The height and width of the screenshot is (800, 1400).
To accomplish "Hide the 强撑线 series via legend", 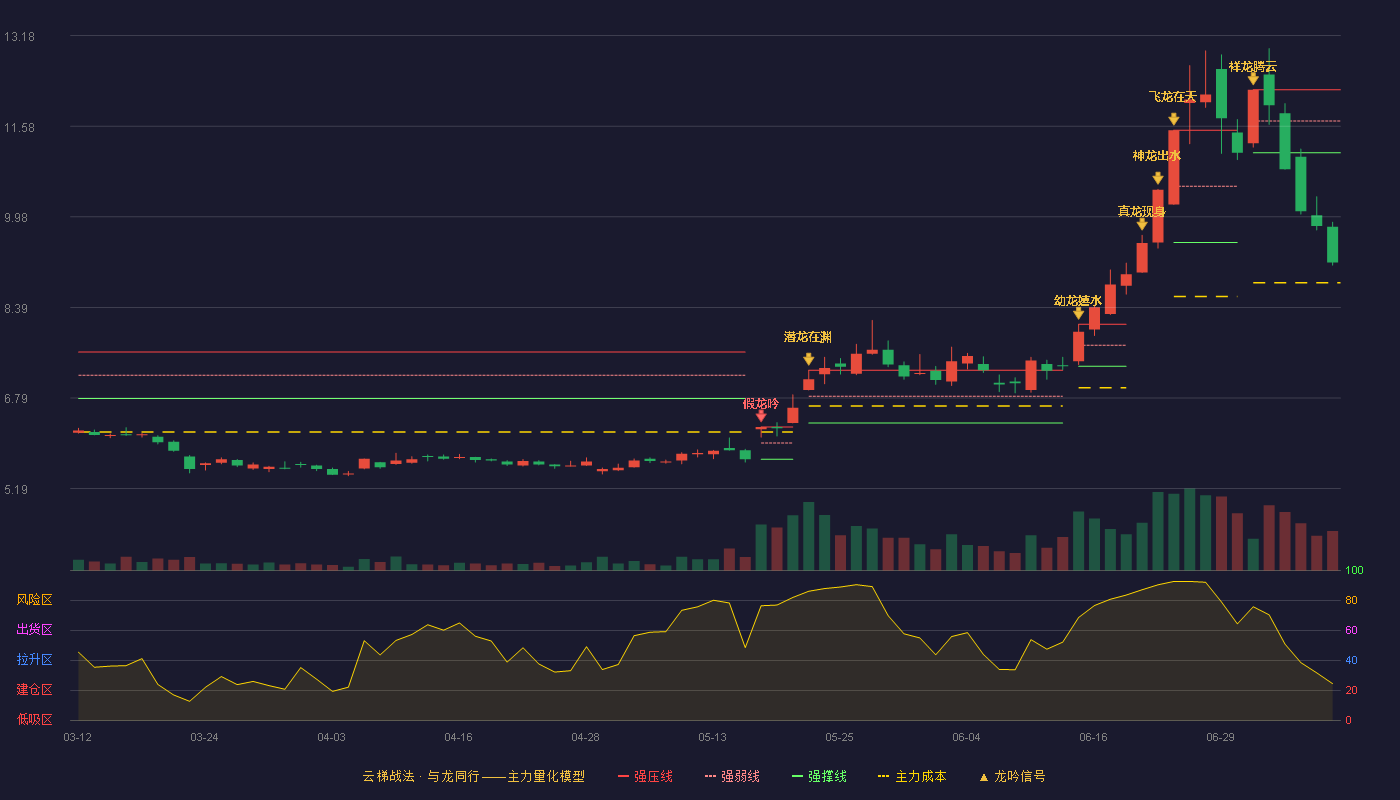I will point(819,776).
